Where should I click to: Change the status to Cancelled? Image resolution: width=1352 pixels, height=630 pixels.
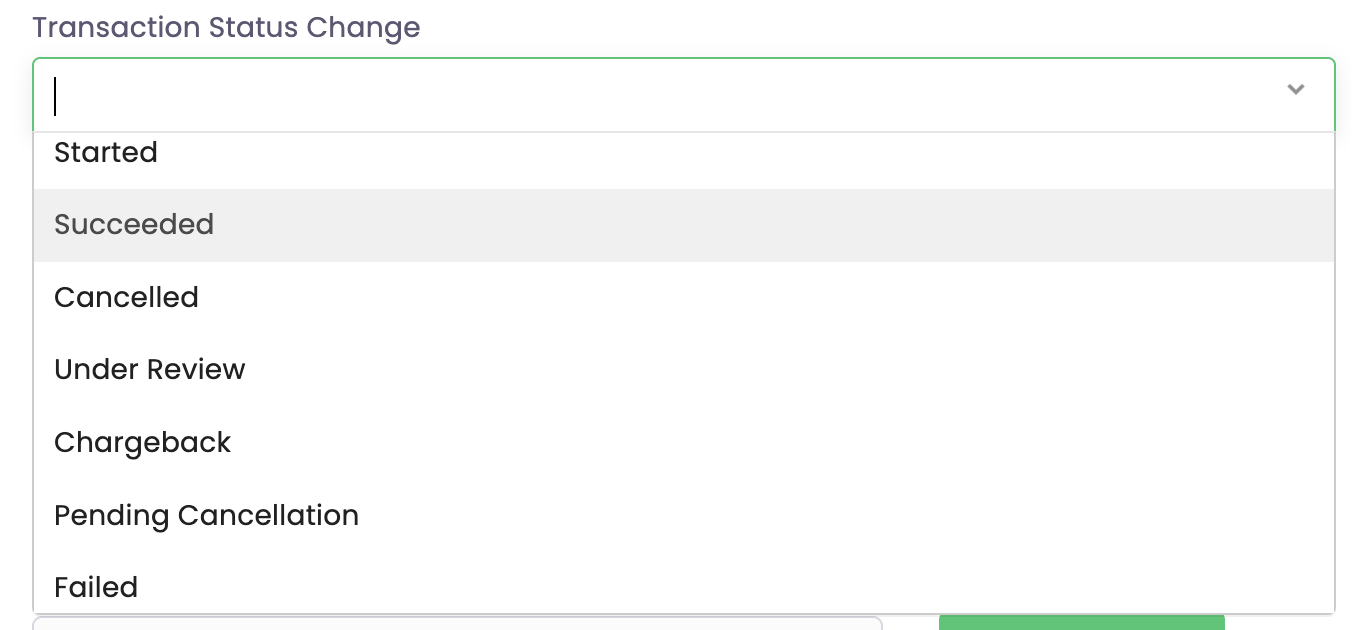tap(127, 298)
